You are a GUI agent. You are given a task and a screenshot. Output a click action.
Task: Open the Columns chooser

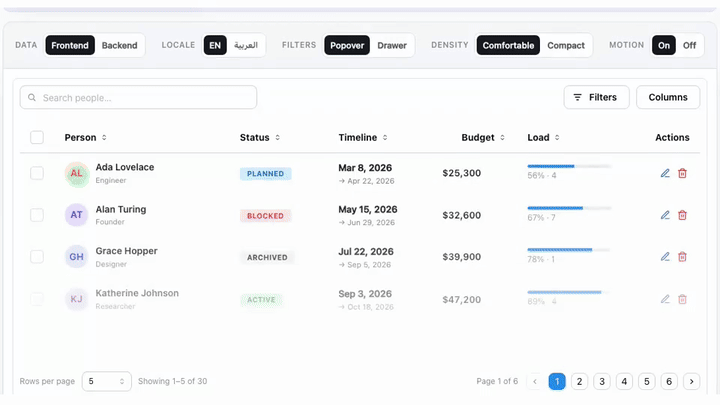(668, 97)
